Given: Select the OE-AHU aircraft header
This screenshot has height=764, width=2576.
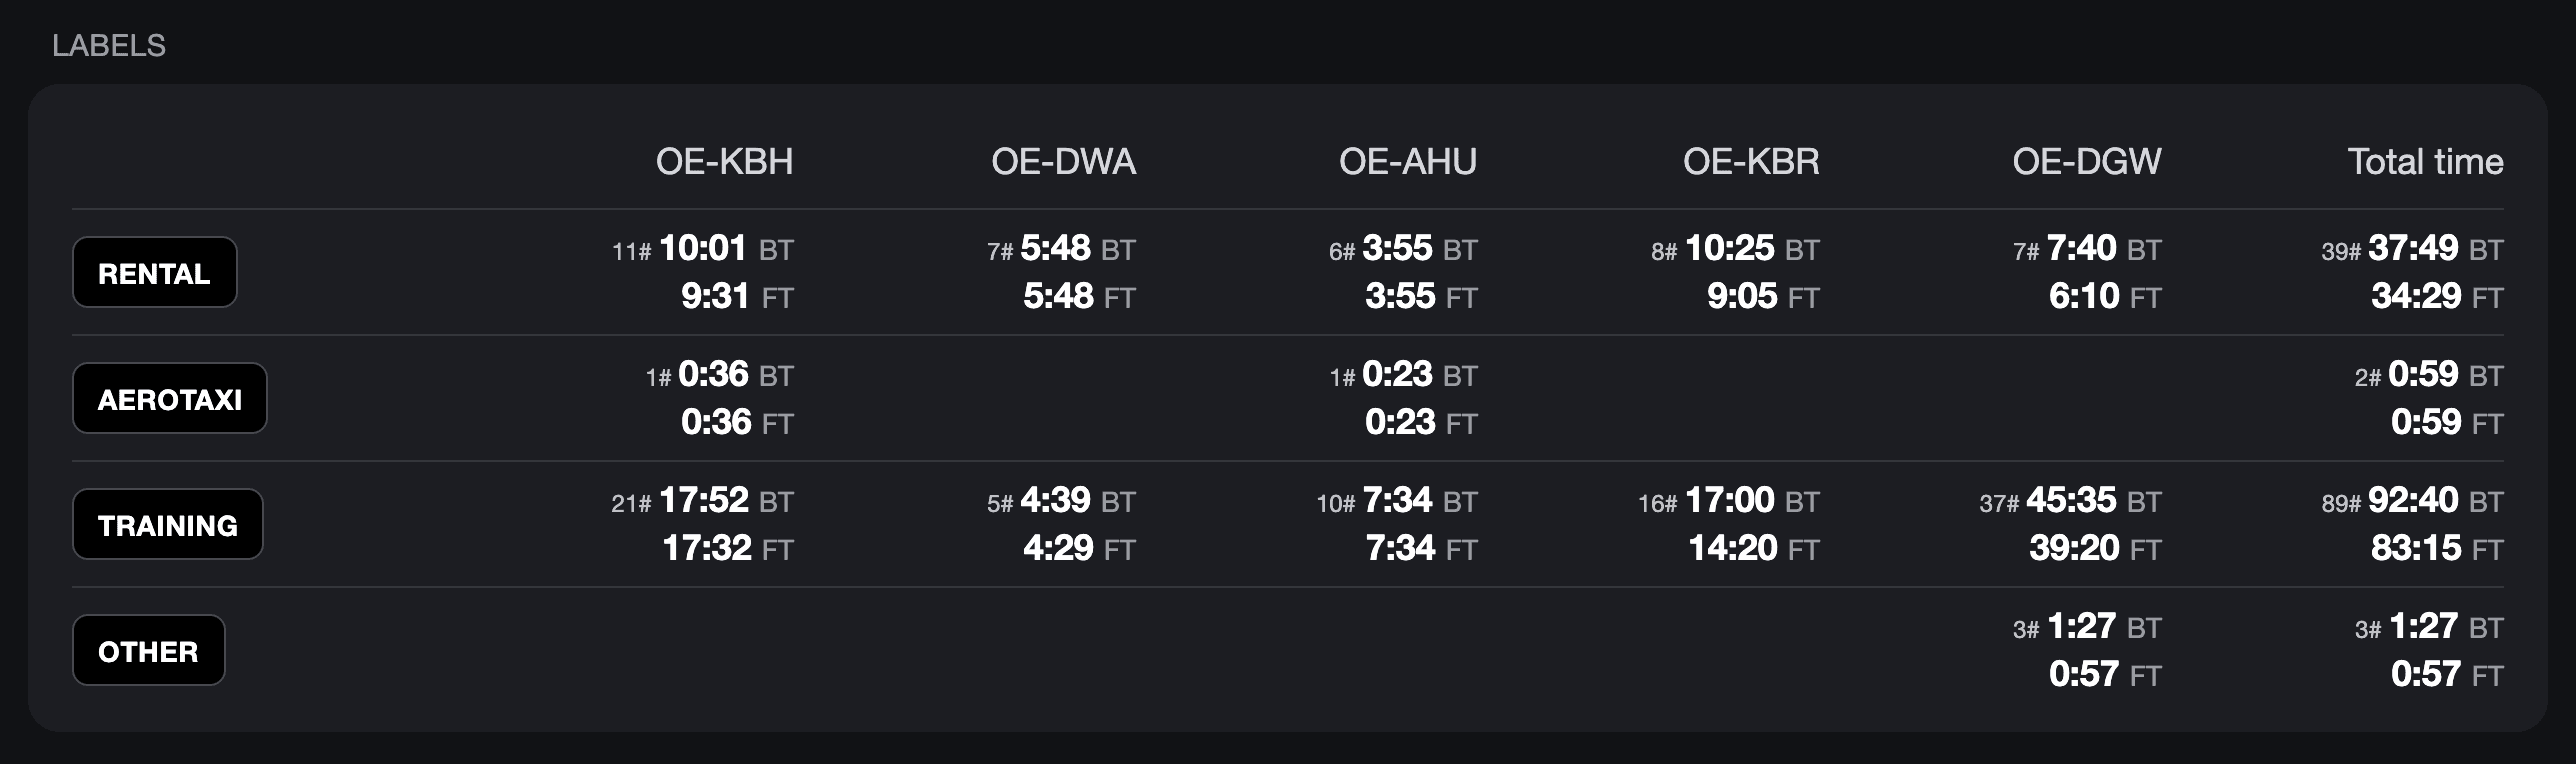Looking at the screenshot, I should 1407,162.
